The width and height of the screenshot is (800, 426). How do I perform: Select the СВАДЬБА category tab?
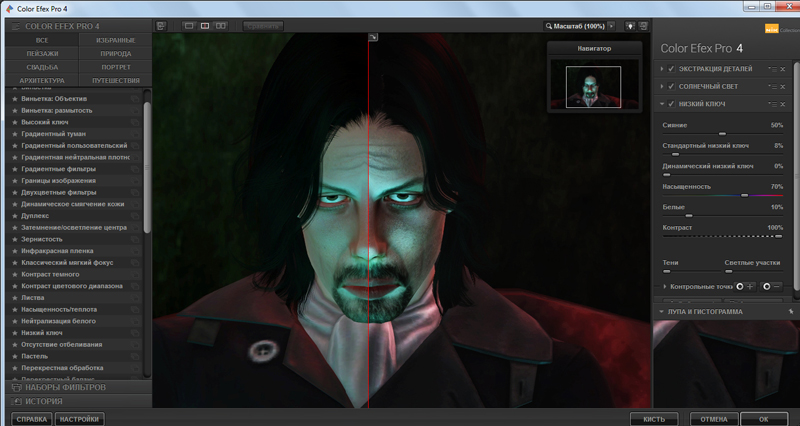pyautogui.click(x=42, y=67)
